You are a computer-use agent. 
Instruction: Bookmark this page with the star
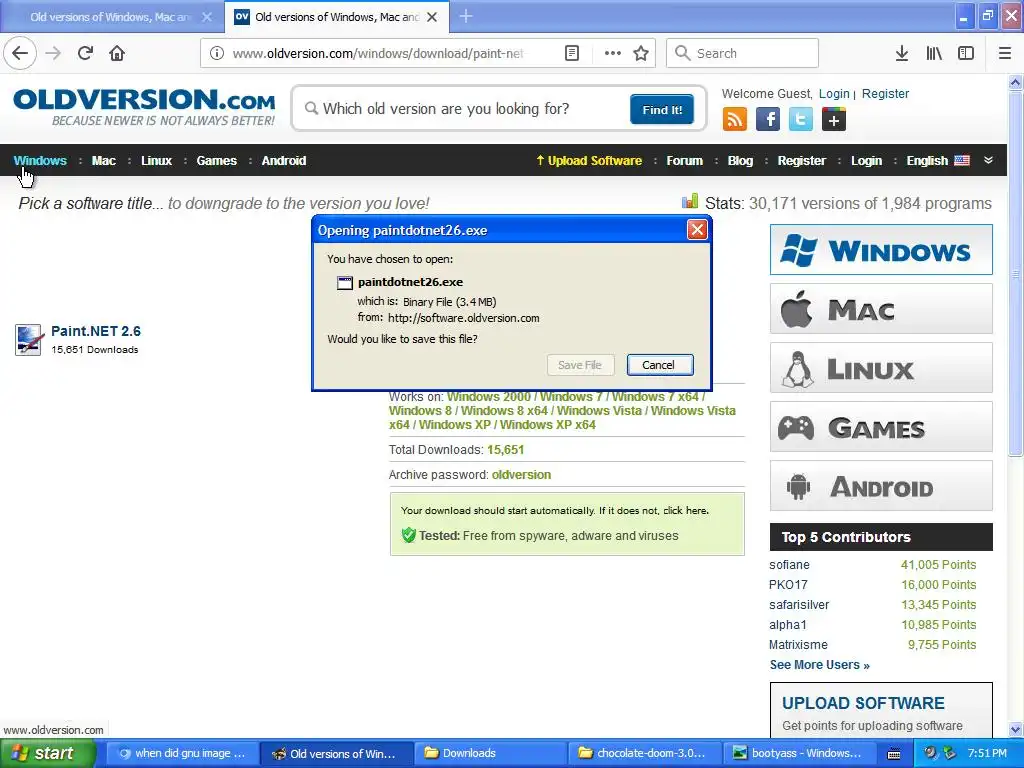(641, 53)
